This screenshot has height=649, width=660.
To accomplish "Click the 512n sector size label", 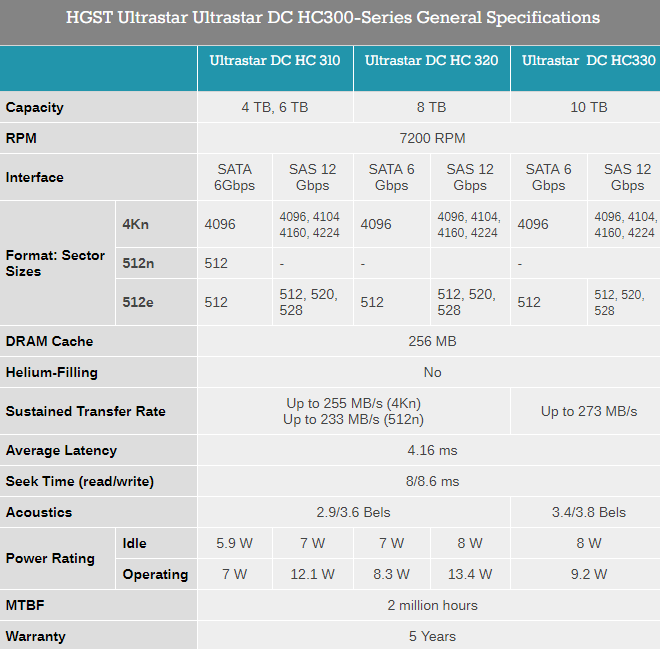I will [x=139, y=264].
